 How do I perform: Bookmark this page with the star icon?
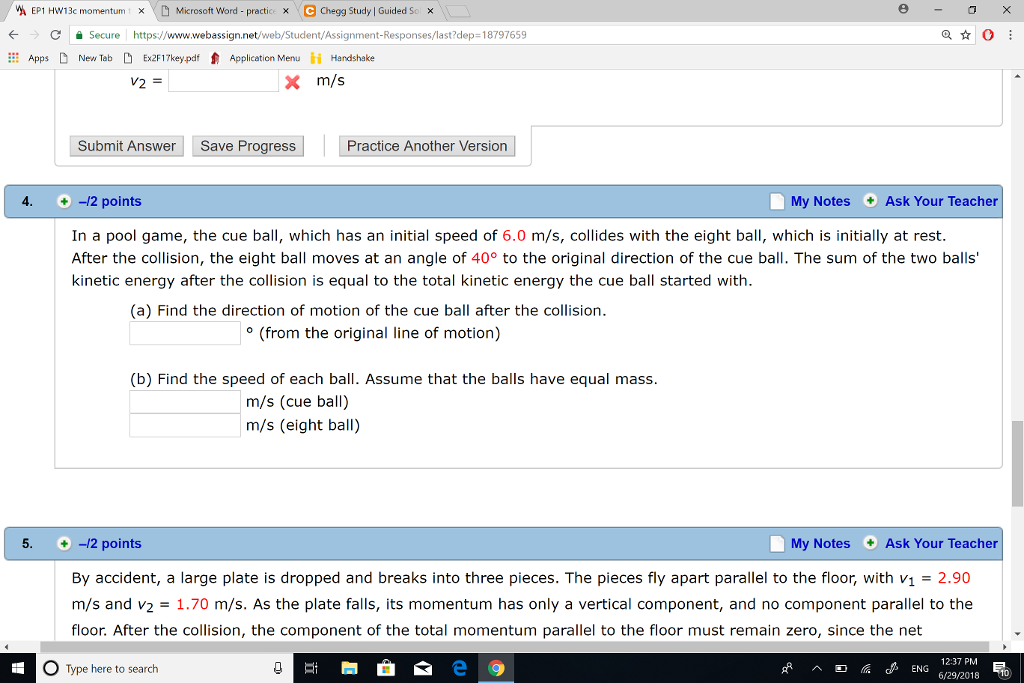click(x=966, y=35)
